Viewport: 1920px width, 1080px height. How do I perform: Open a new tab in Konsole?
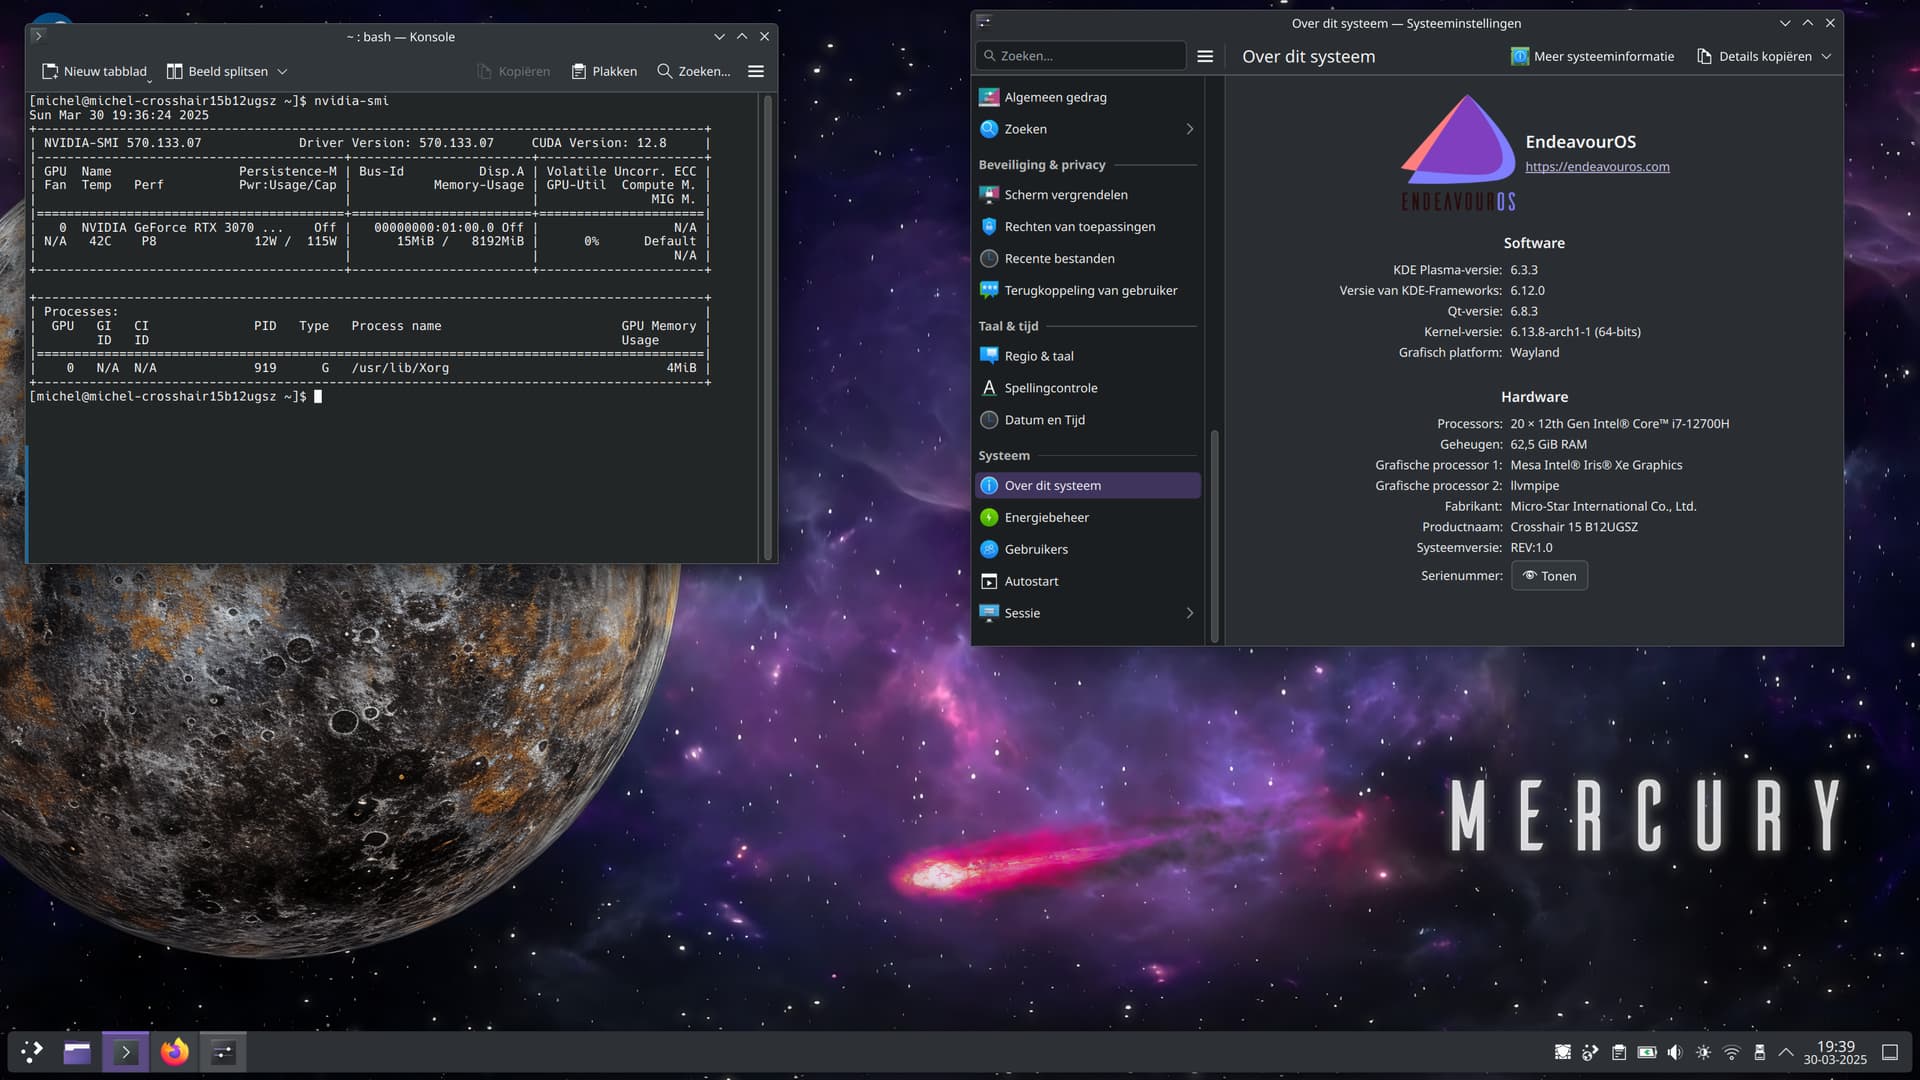point(95,71)
